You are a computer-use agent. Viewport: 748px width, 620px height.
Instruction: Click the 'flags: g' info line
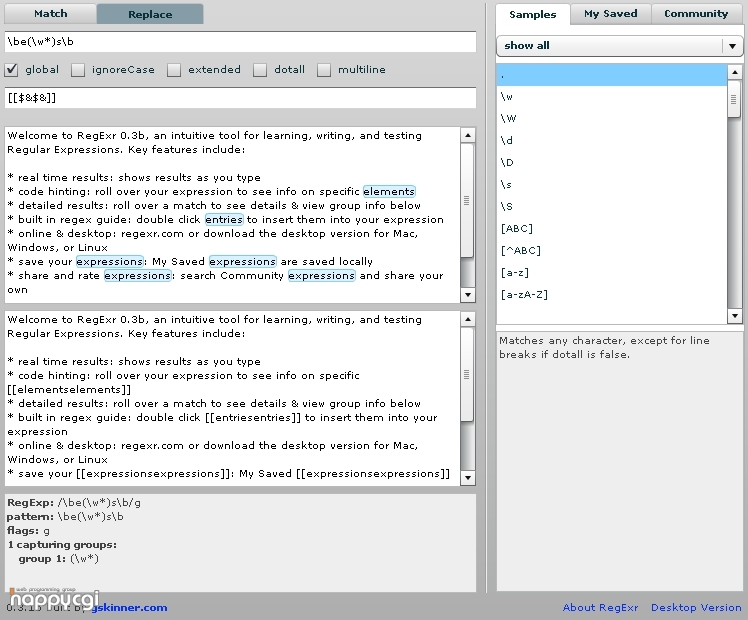pyautogui.click(x=28, y=531)
